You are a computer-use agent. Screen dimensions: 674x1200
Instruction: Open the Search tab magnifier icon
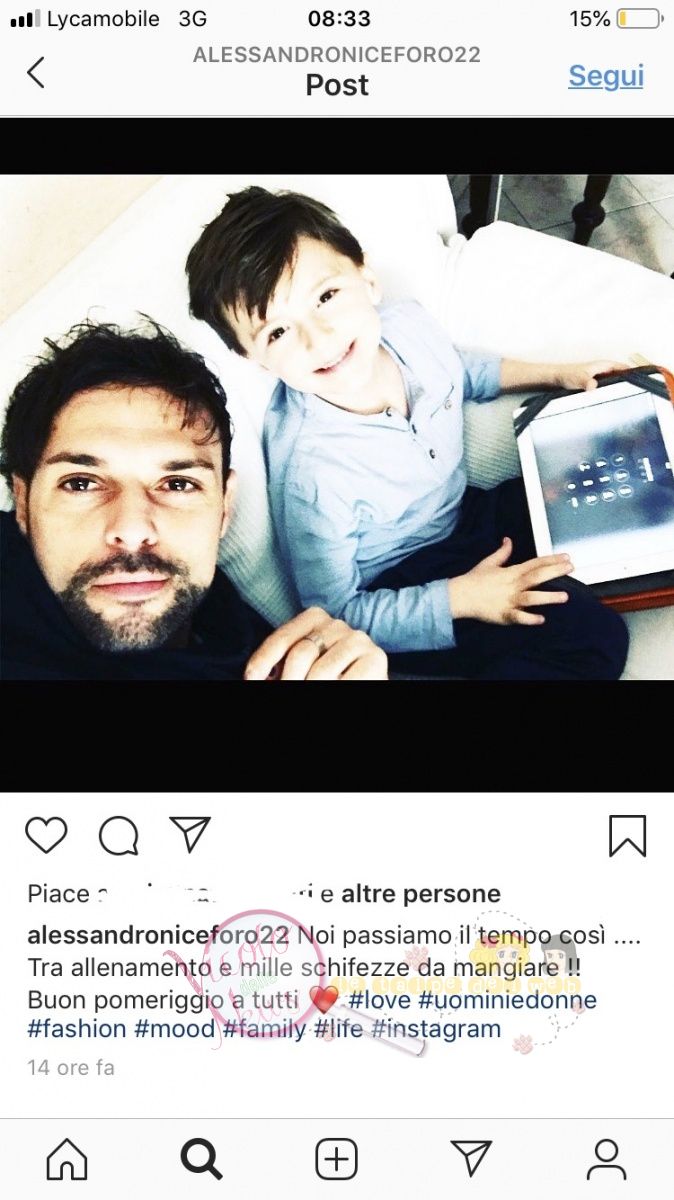click(201, 1159)
